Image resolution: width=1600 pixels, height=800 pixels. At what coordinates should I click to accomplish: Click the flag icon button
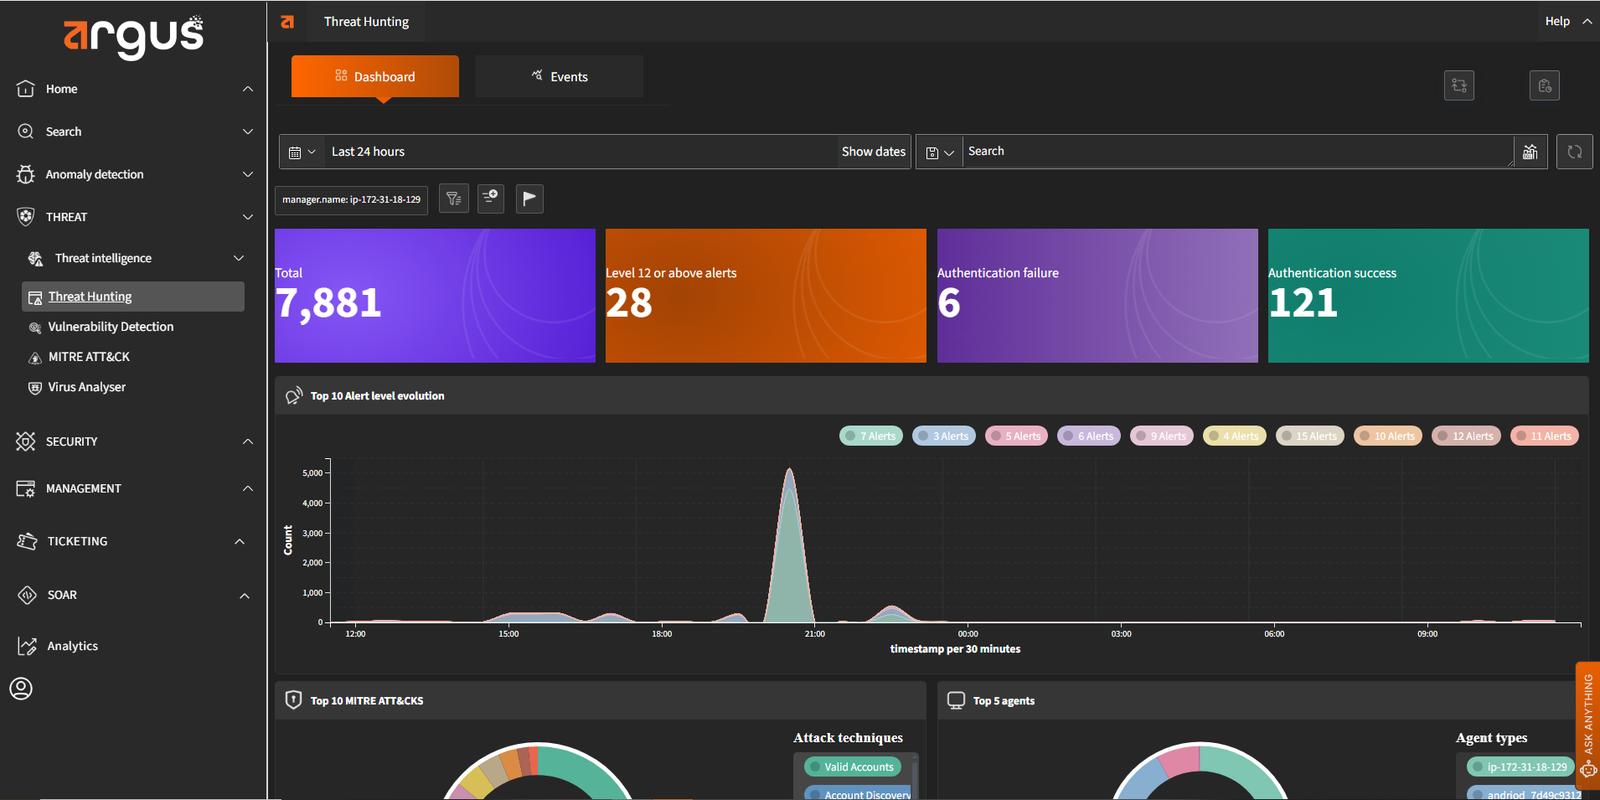[529, 198]
